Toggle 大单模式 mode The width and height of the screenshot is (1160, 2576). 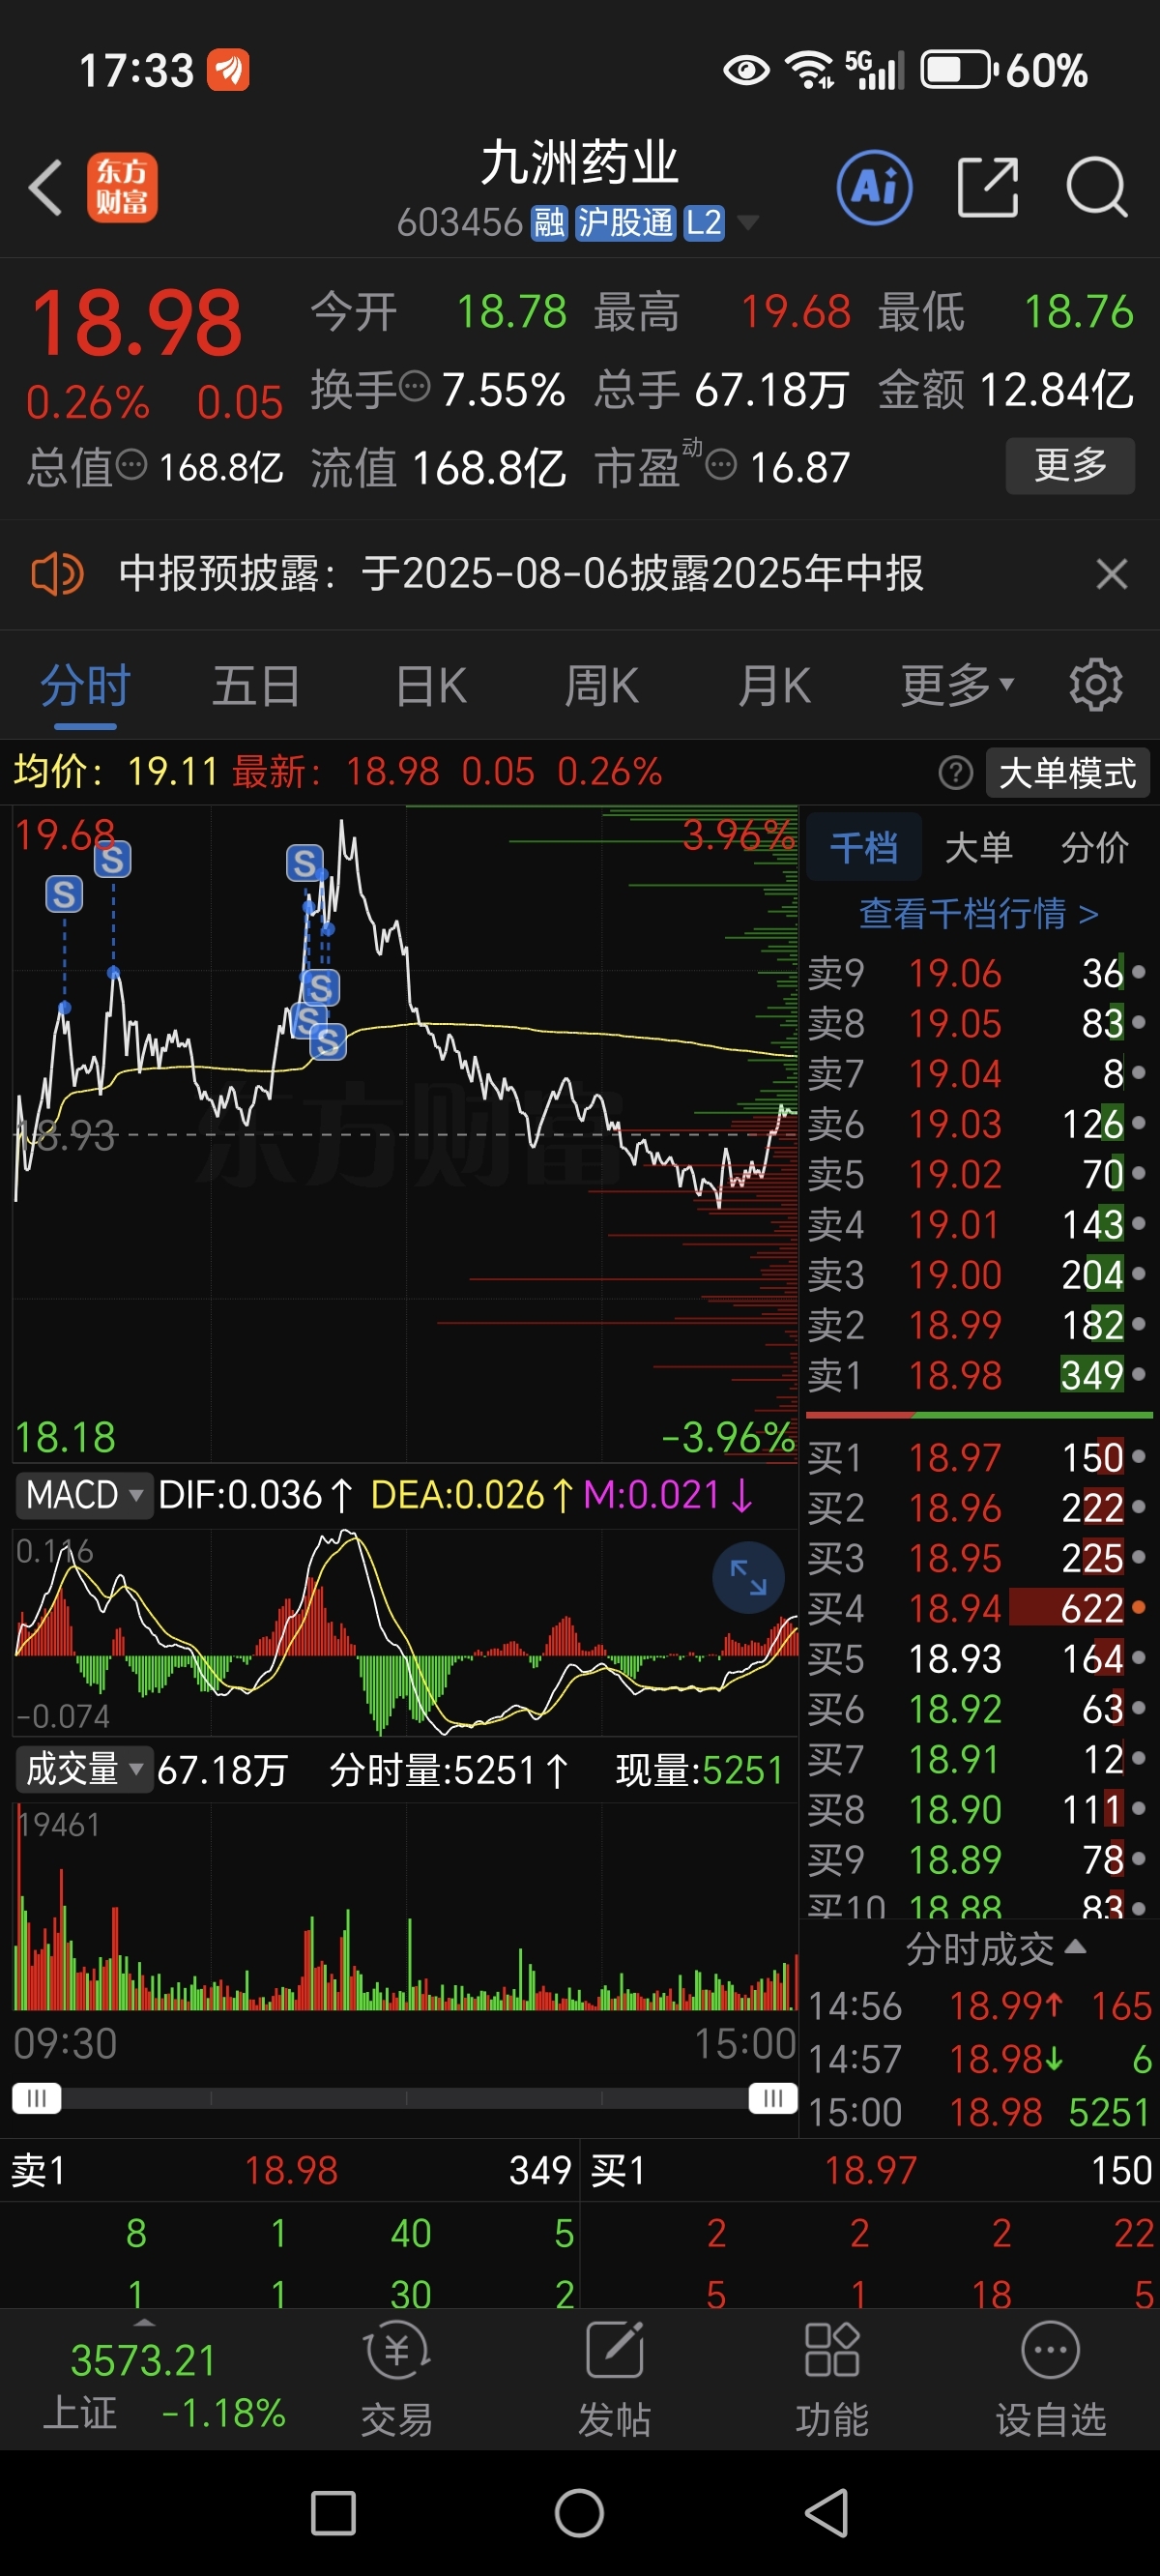click(x=1067, y=772)
